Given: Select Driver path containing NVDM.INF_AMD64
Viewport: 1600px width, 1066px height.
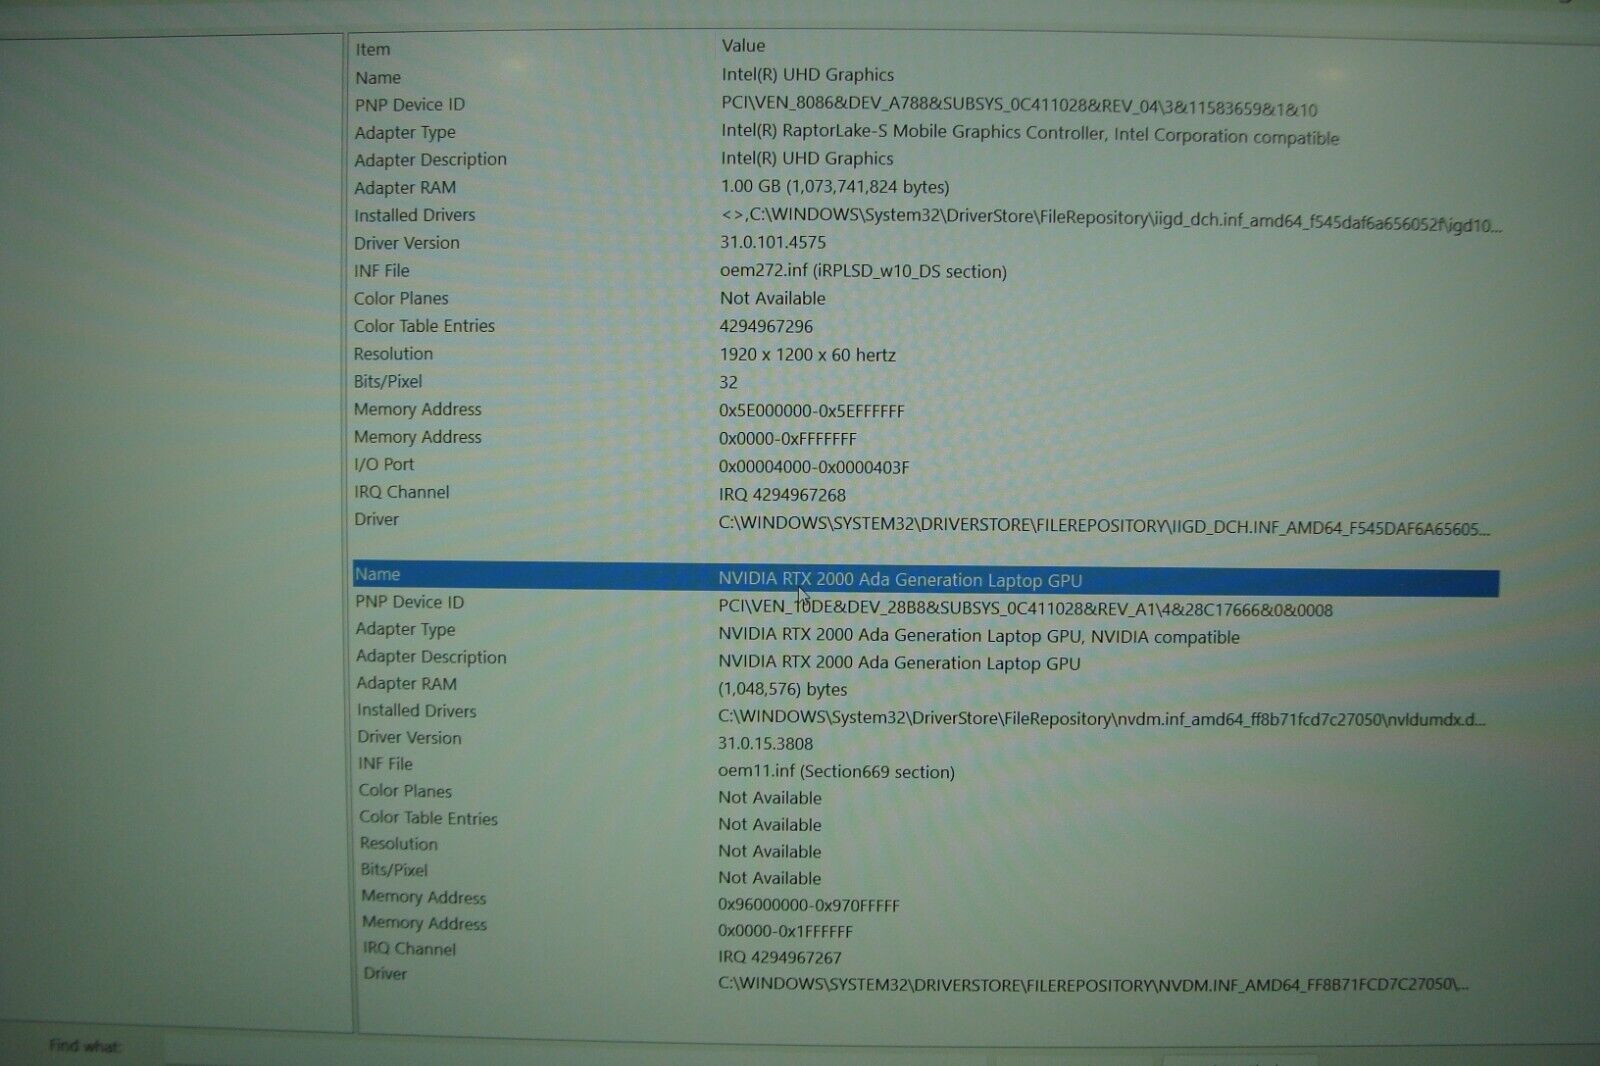Looking at the screenshot, I should pos(1093,984).
